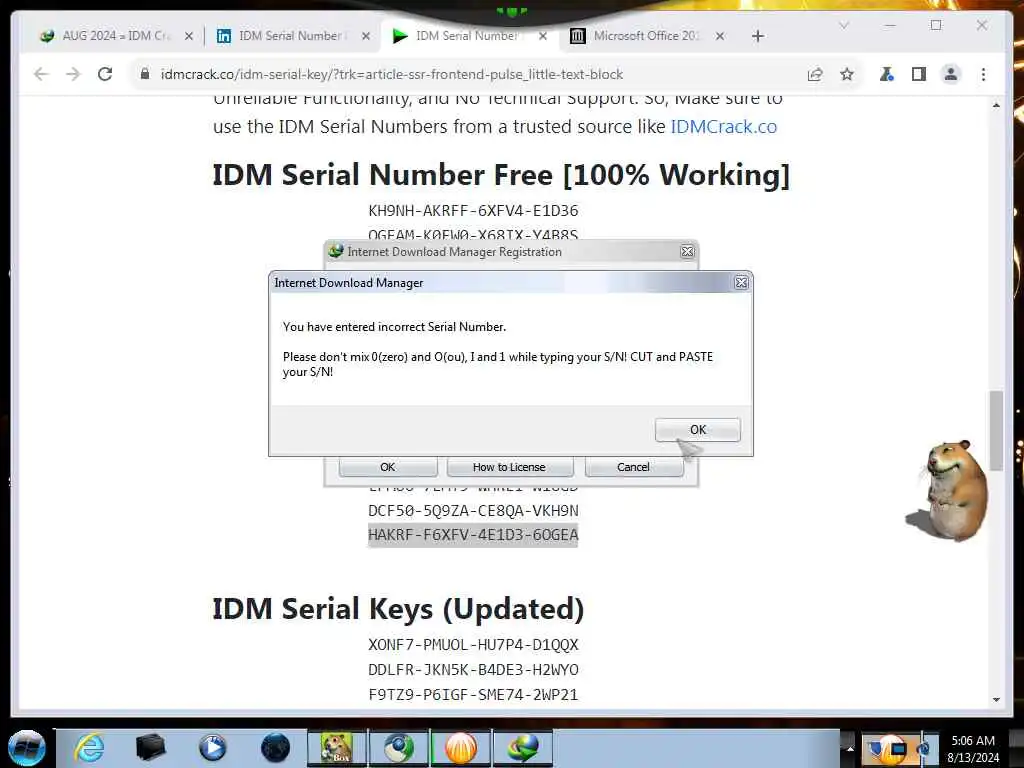Open the Chrome three-dot menu
Image resolution: width=1024 pixels, height=768 pixels.
point(984,74)
